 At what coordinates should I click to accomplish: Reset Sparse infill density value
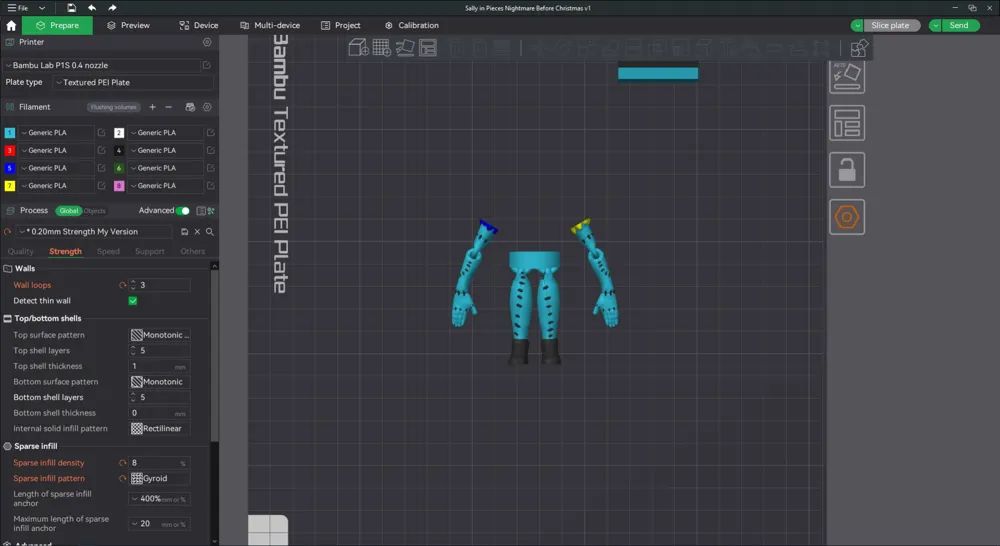122,463
